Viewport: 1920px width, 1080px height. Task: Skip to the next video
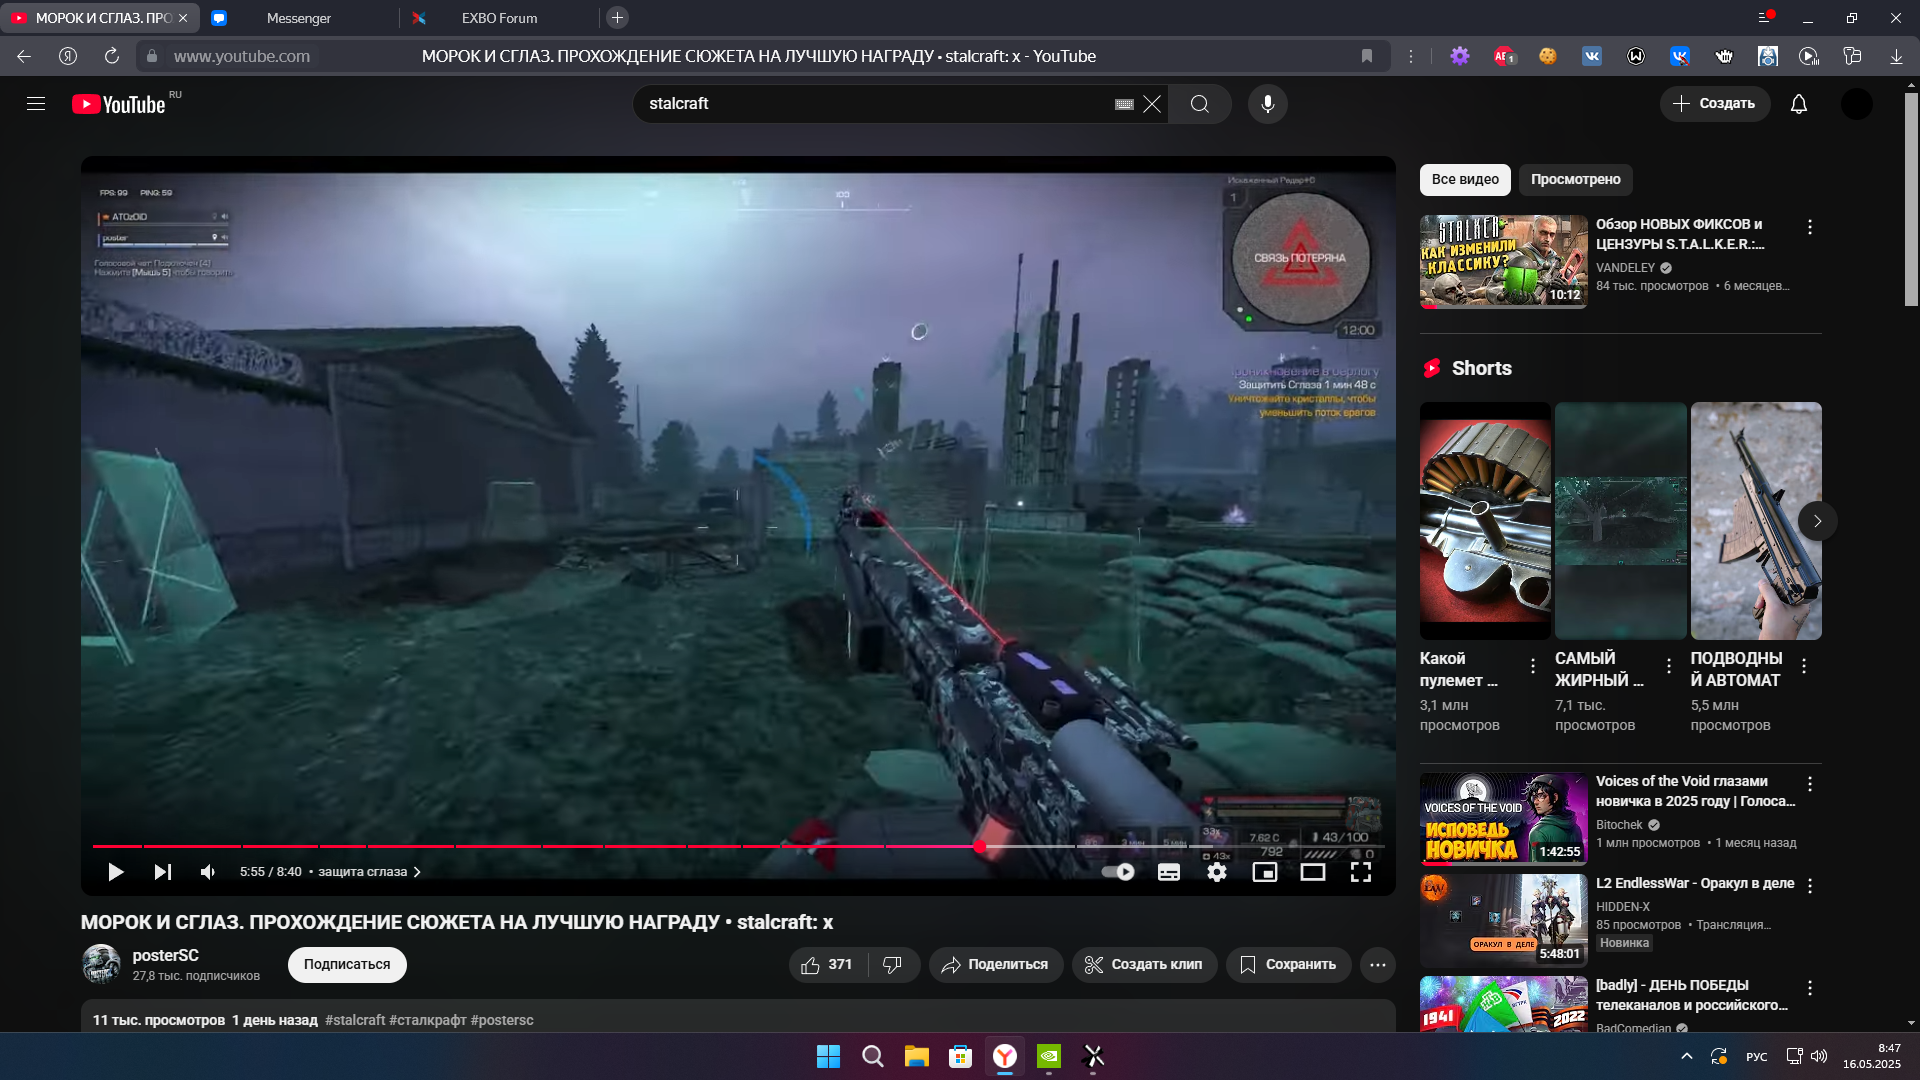click(x=162, y=872)
